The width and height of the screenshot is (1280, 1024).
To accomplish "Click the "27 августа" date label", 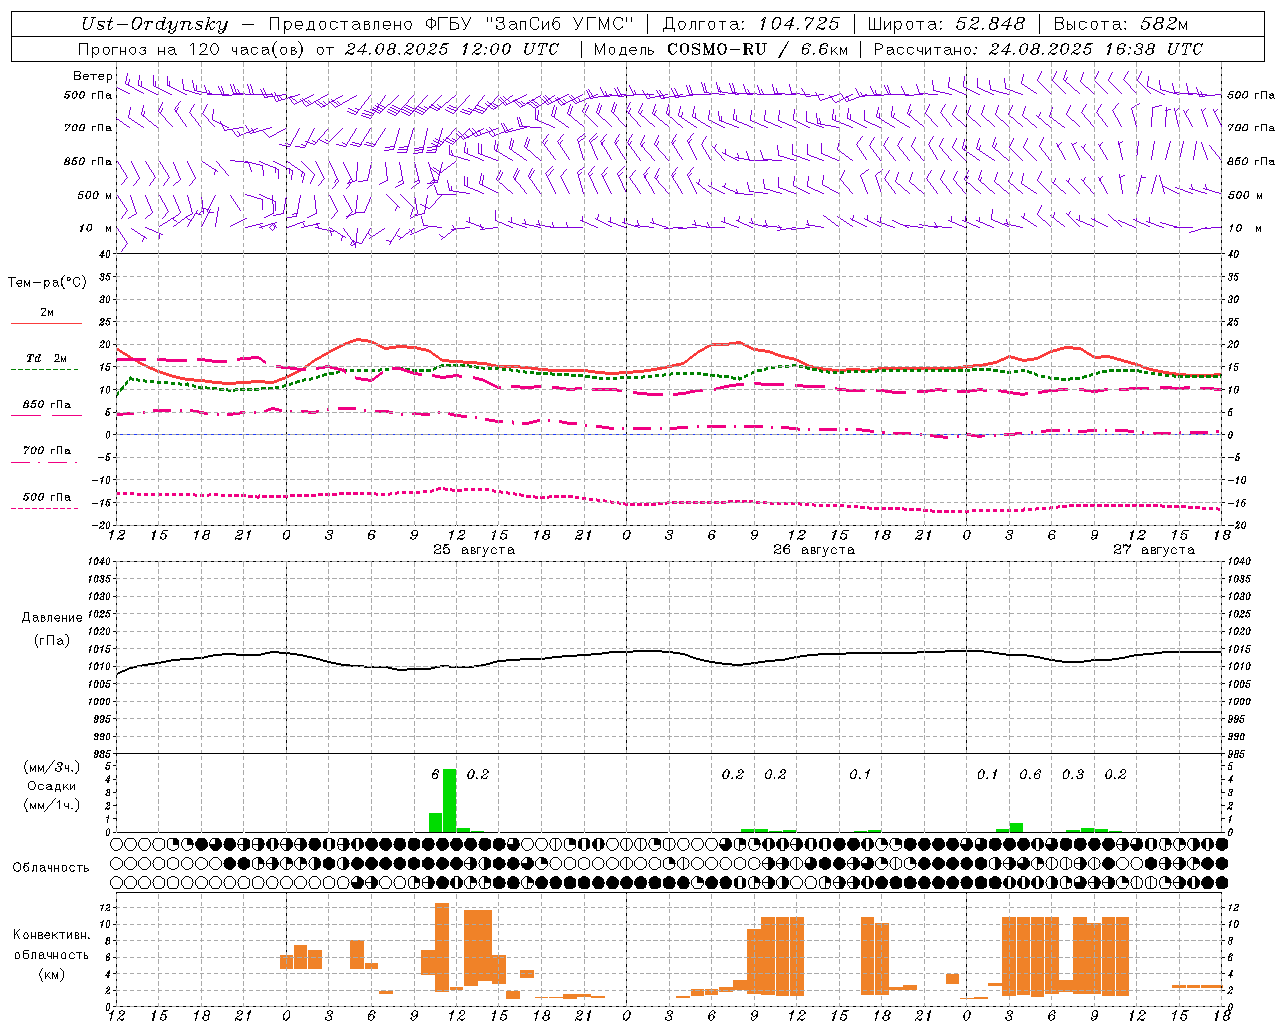I will pos(1154,550).
